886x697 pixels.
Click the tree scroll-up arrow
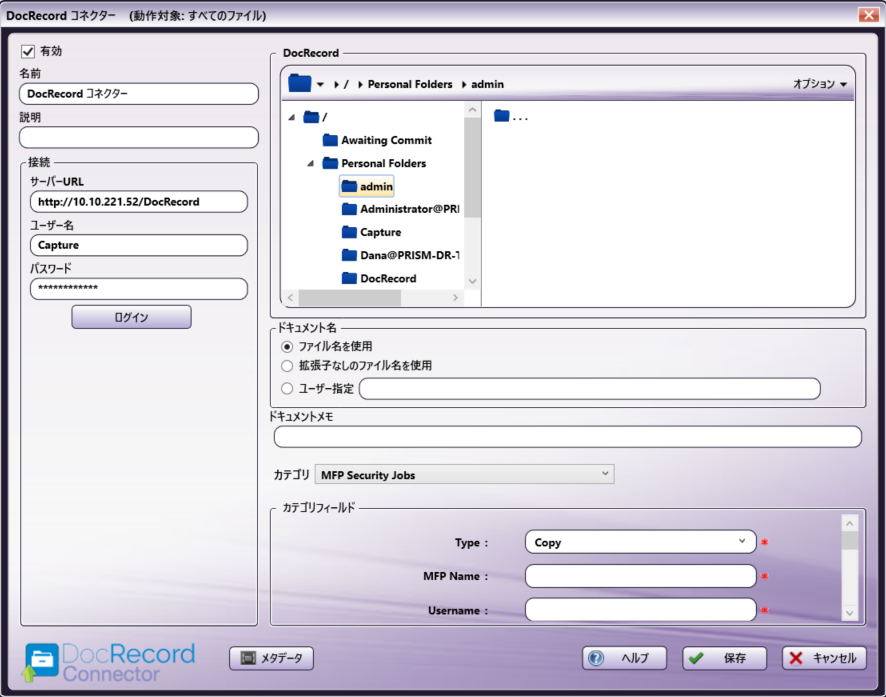pyautogui.click(x=472, y=110)
